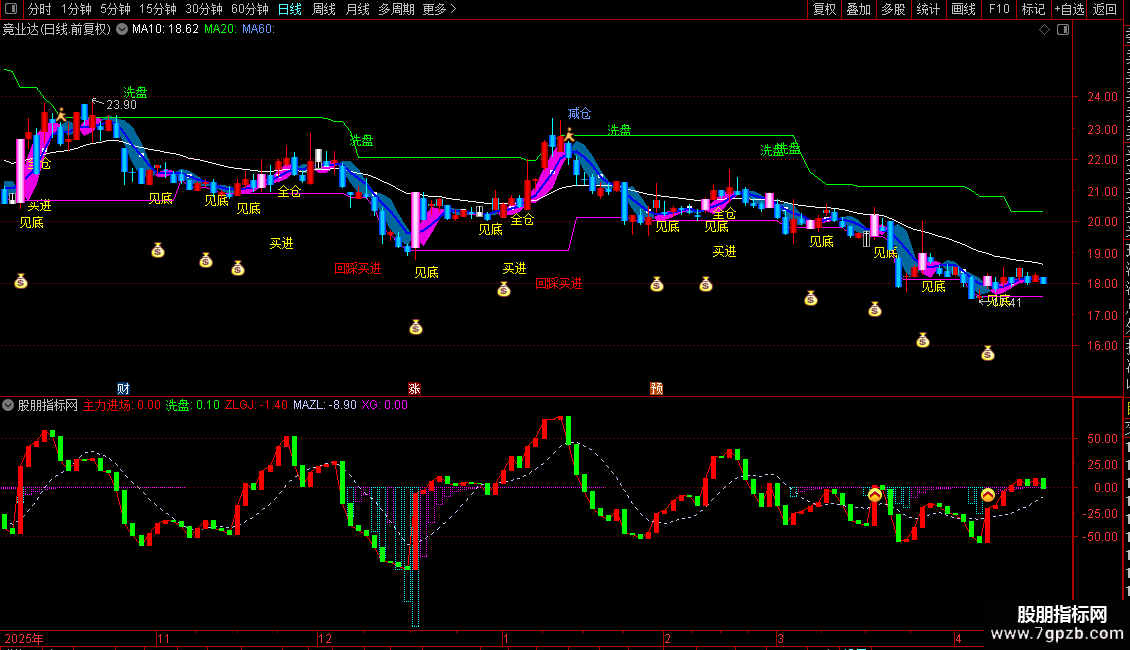Toggle the left sidebar panel icon
Viewport: 1130px width, 650px height.
pos(11,9)
